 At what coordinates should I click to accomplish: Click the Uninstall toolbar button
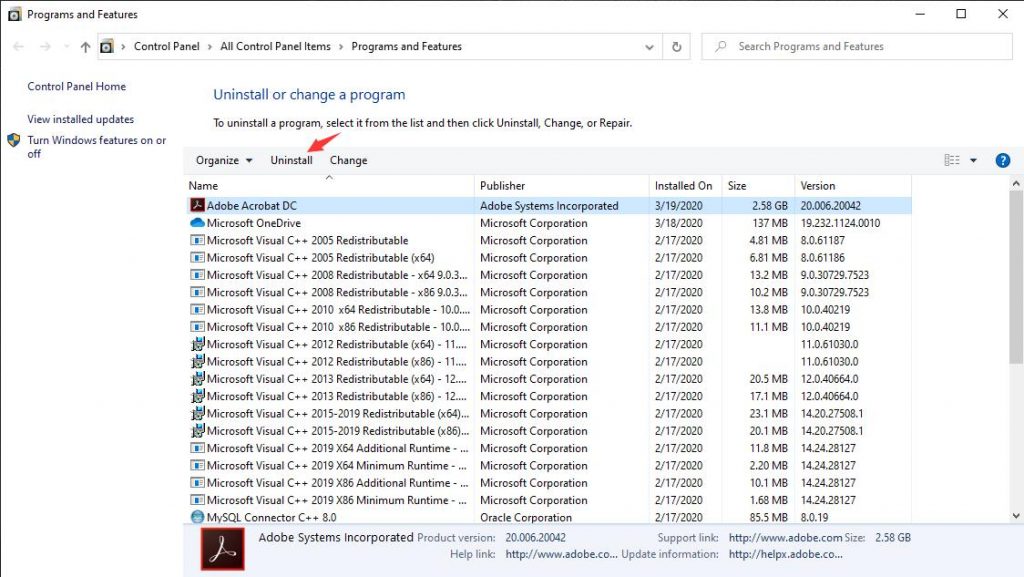coord(291,161)
